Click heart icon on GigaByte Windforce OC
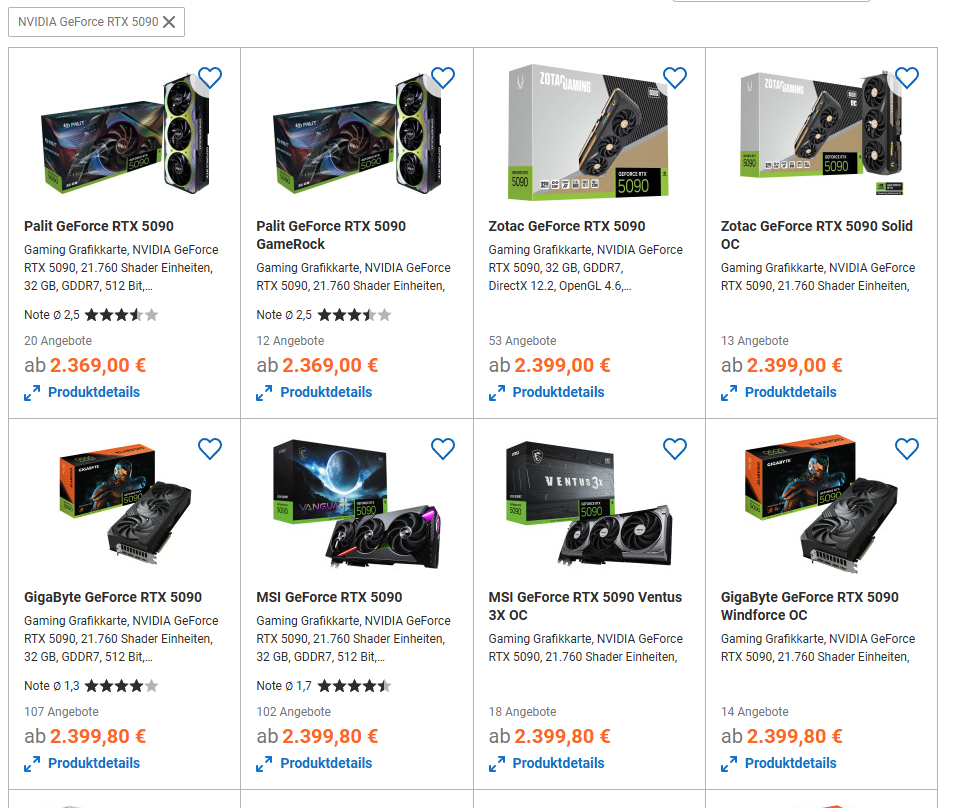 click(907, 449)
